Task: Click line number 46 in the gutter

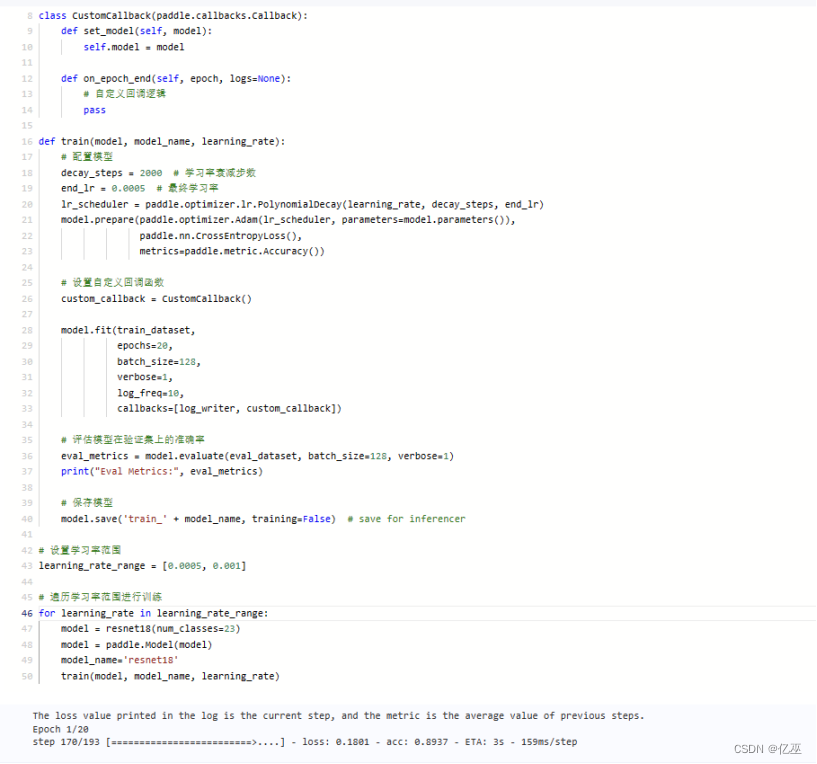Action: click(26, 613)
